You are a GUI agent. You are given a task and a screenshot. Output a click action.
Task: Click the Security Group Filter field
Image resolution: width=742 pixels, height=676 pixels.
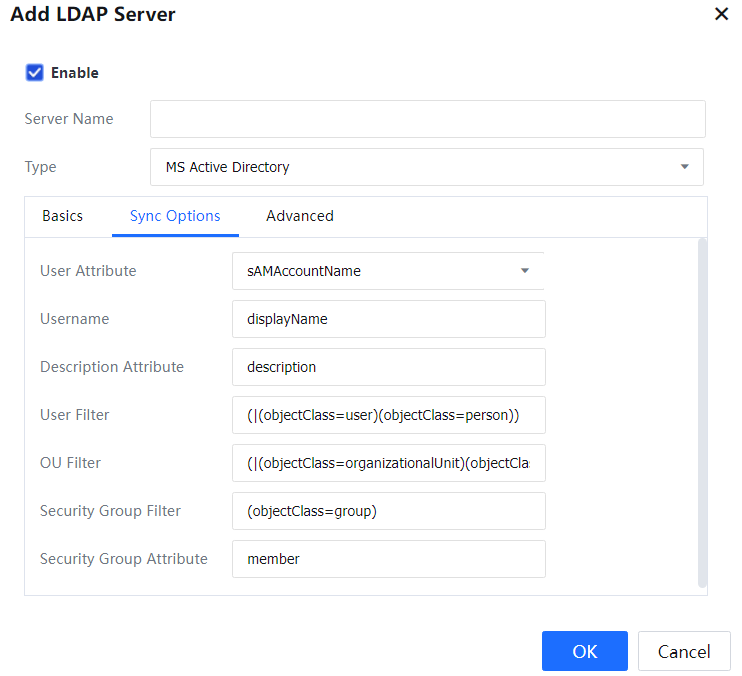tap(388, 511)
